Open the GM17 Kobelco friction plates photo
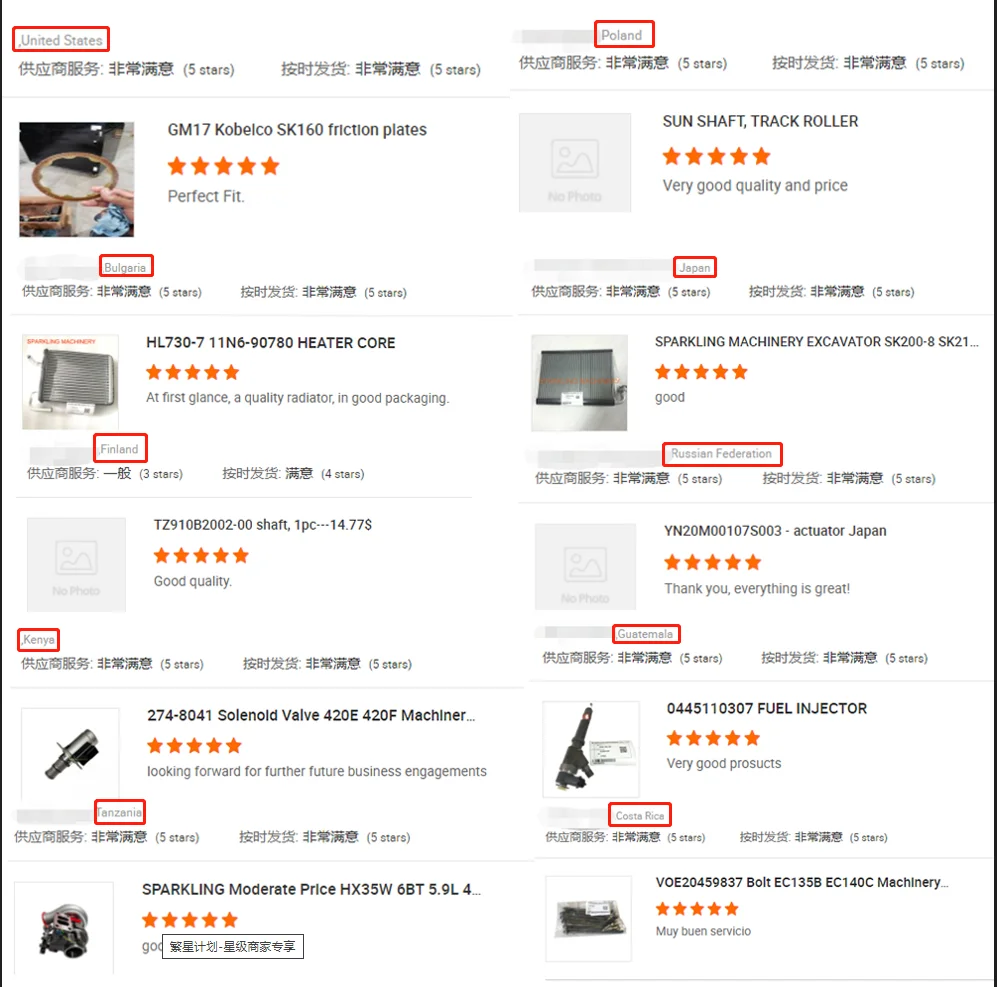The height and width of the screenshot is (987, 997). [x=77, y=179]
